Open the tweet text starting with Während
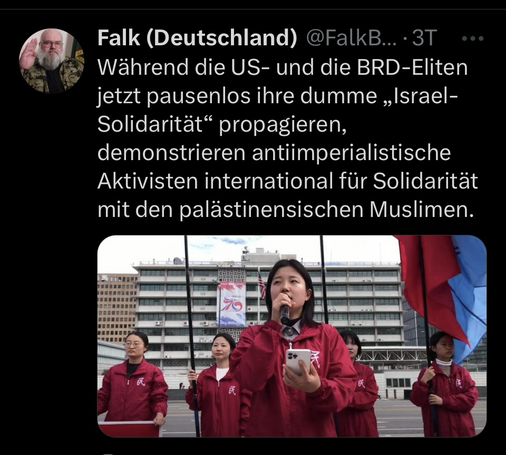506x455 pixels. [287, 138]
